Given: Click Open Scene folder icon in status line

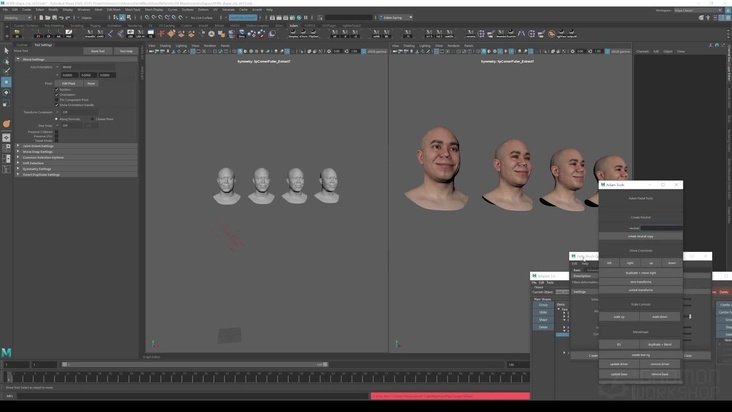Looking at the screenshot, I should [x=48, y=18].
